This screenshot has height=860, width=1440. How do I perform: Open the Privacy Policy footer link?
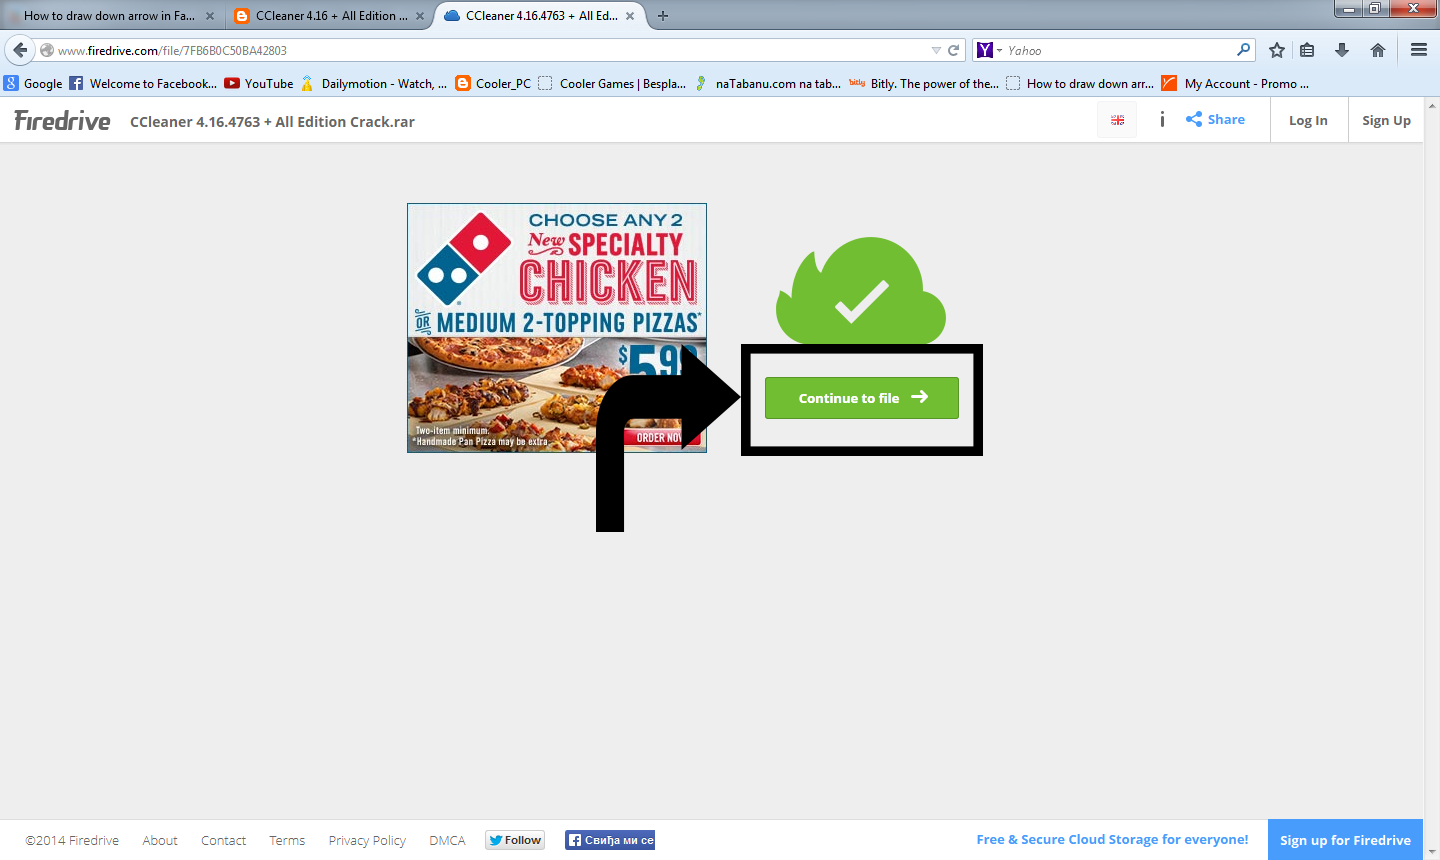point(367,841)
